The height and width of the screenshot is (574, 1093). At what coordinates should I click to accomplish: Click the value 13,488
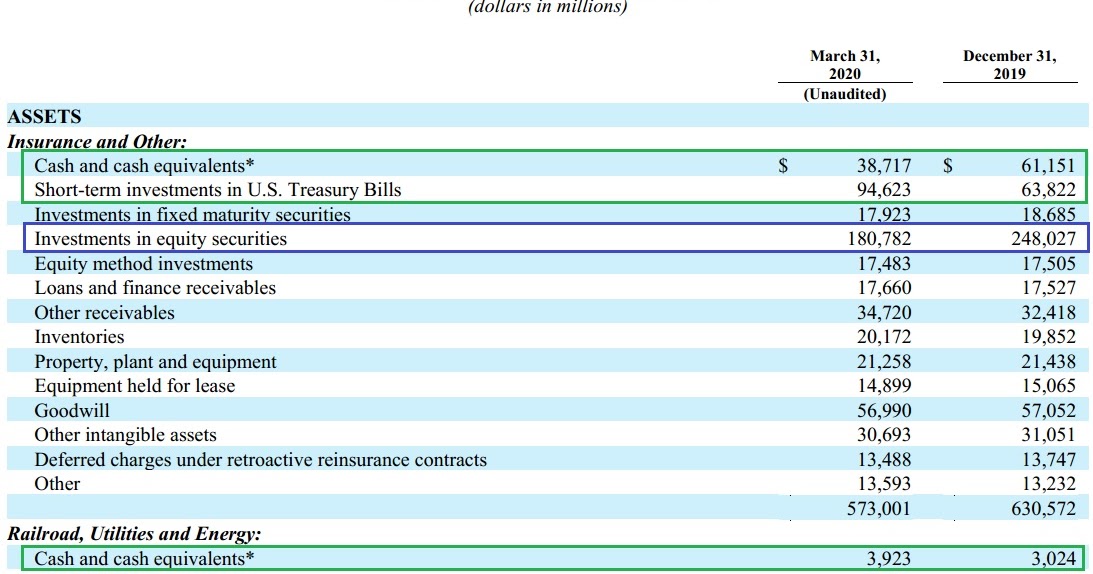(884, 460)
